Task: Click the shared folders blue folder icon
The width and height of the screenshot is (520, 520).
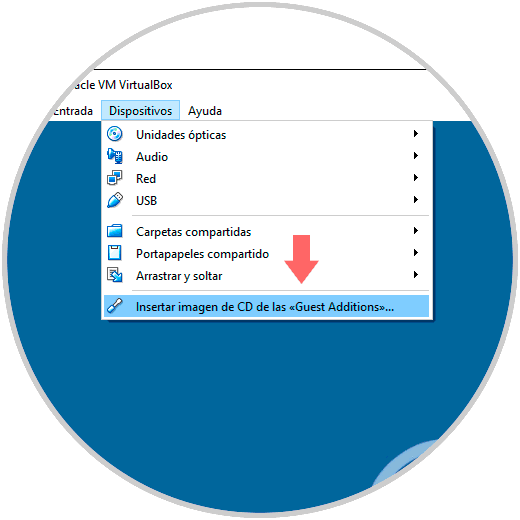Action: click(x=114, y=231)
